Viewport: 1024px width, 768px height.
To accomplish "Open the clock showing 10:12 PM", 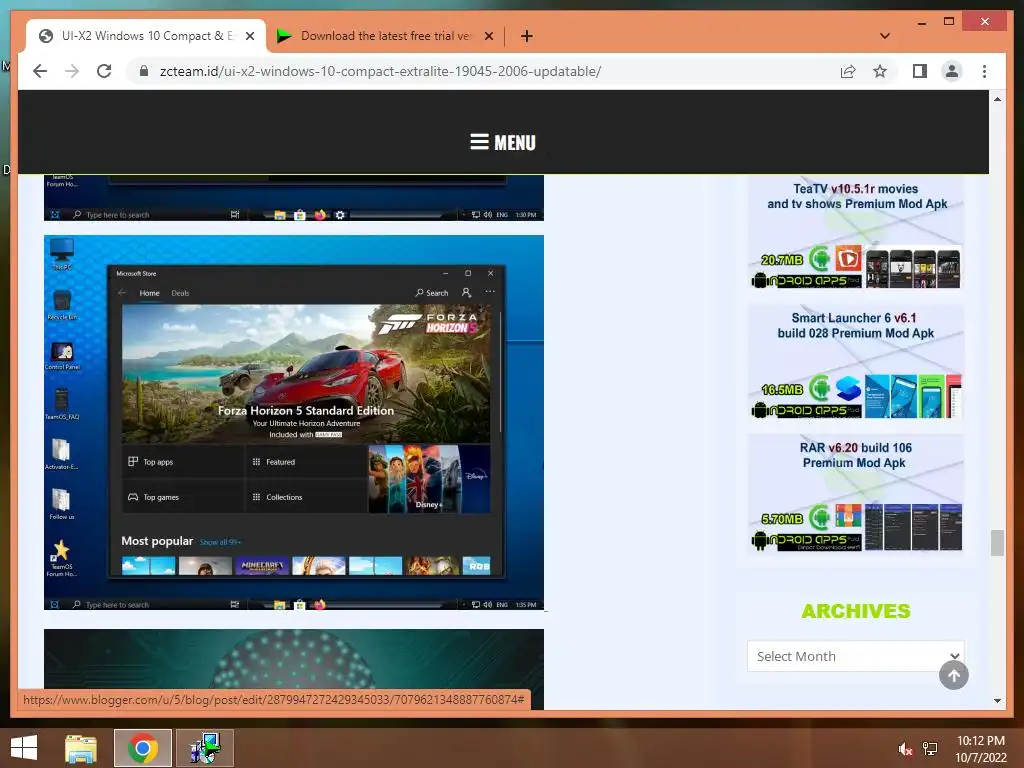I will [981, 749].
